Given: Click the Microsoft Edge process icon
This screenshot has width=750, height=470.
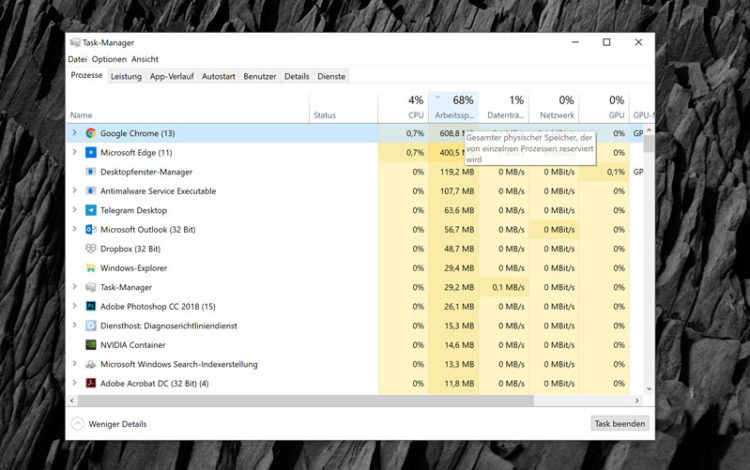Looking at the screenshot, I should 90,153.
